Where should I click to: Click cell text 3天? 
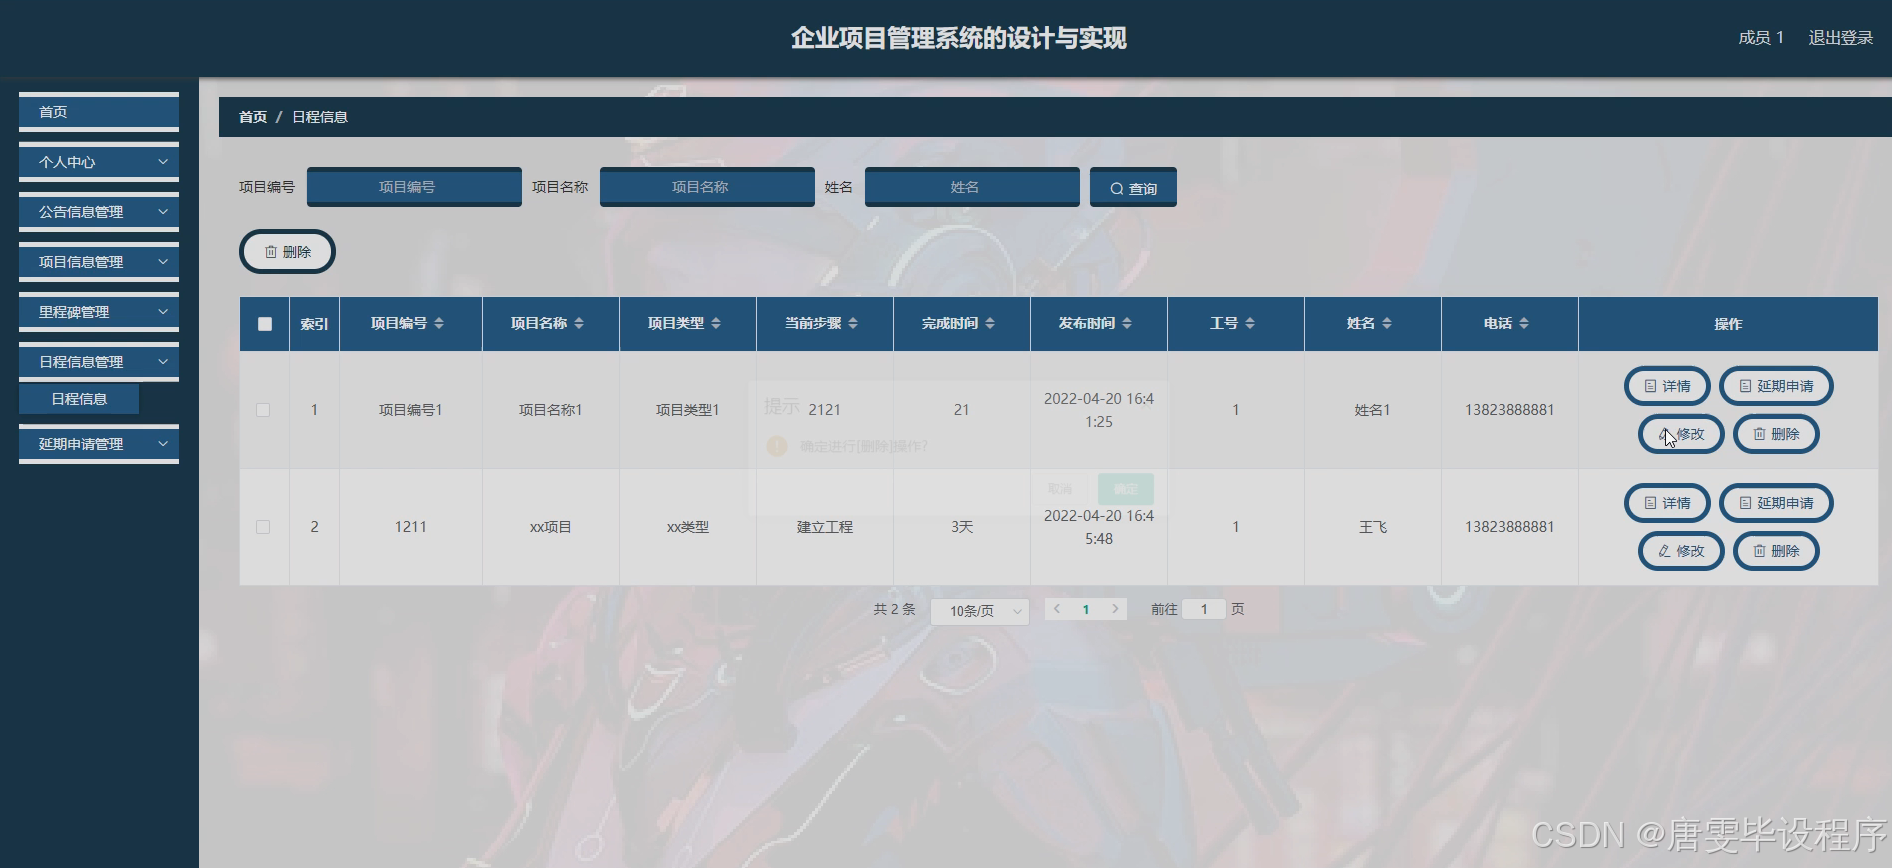962,527
